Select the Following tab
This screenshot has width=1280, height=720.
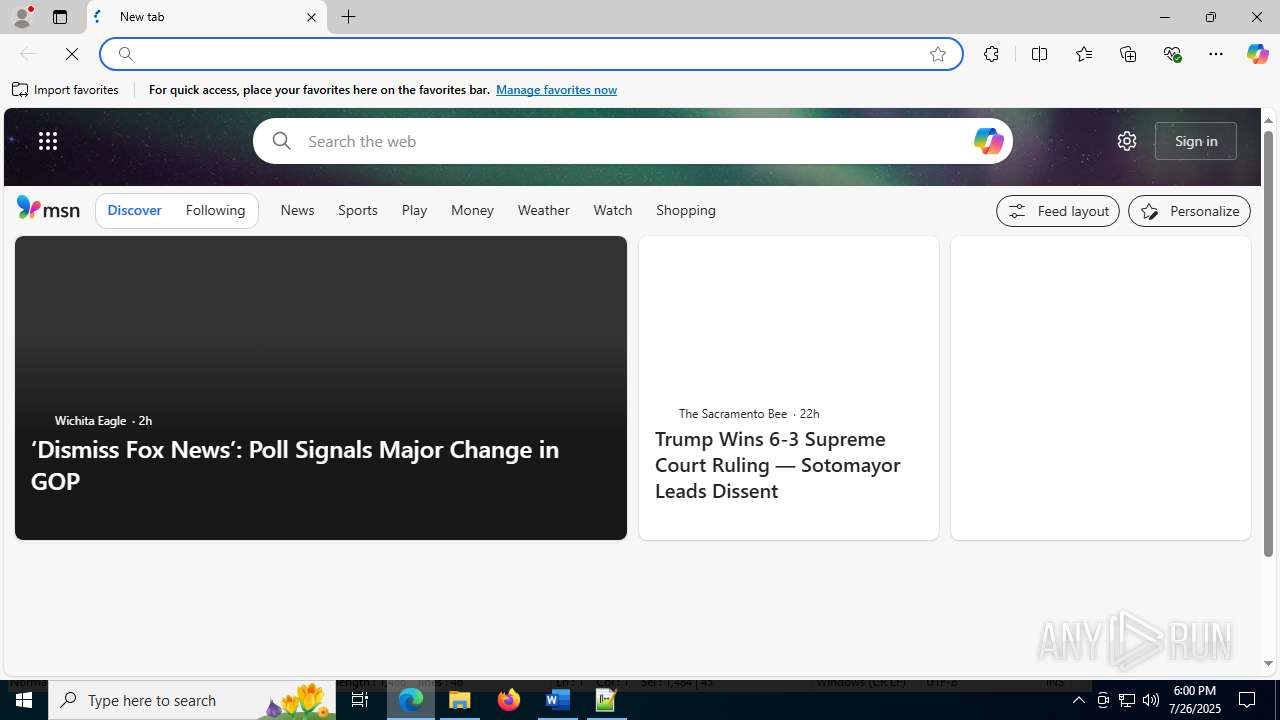click(215, 211)
